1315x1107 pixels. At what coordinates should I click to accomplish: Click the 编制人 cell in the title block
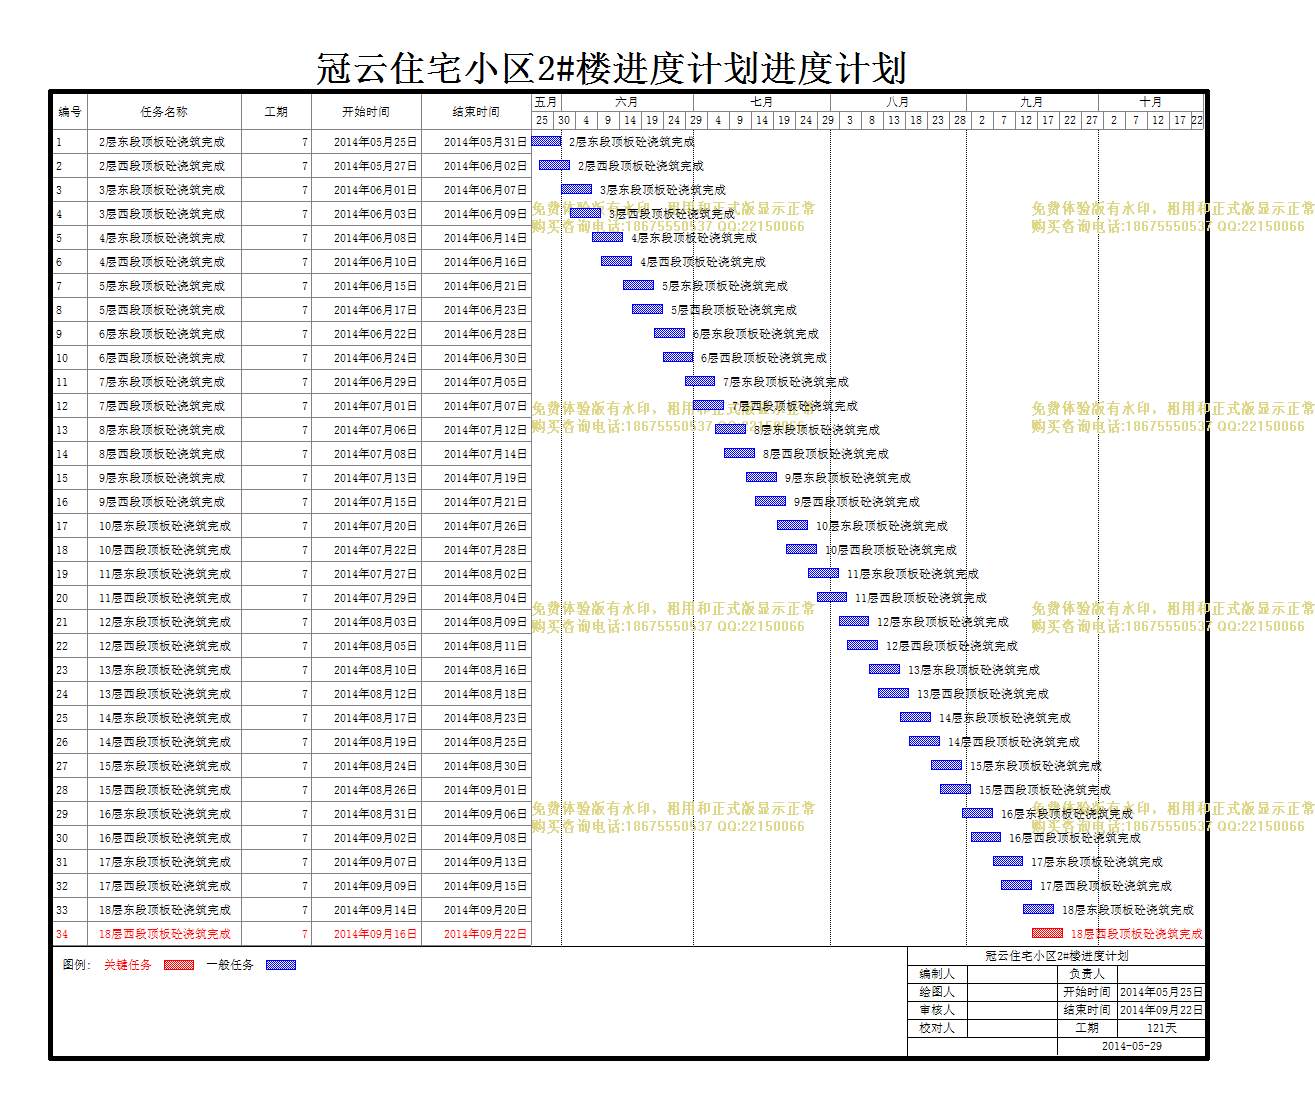(x=937, y=974)
